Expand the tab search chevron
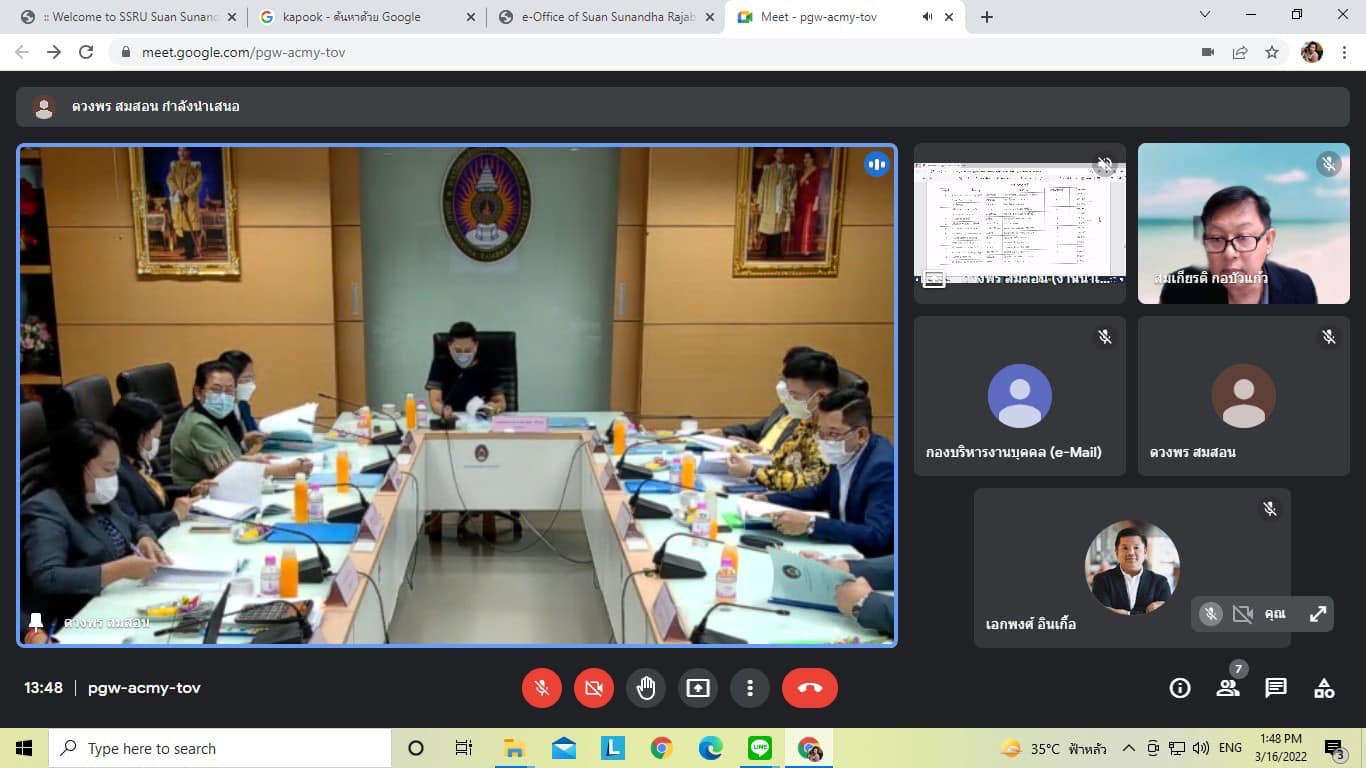The height and width of the screenshot is (768, 1366). tap(1205, 15)
